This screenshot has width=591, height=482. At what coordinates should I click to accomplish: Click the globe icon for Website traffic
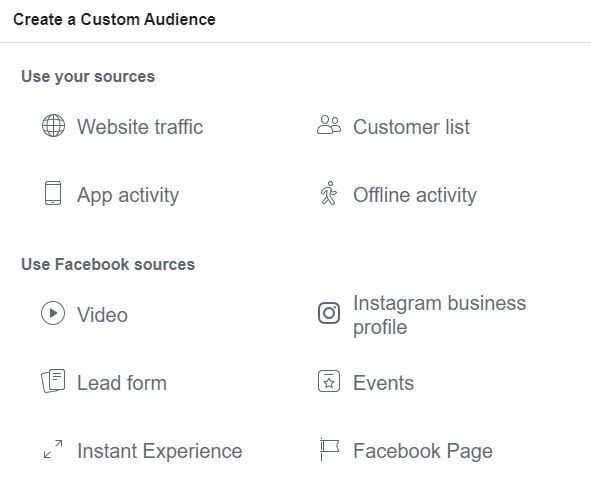point(53,125)
